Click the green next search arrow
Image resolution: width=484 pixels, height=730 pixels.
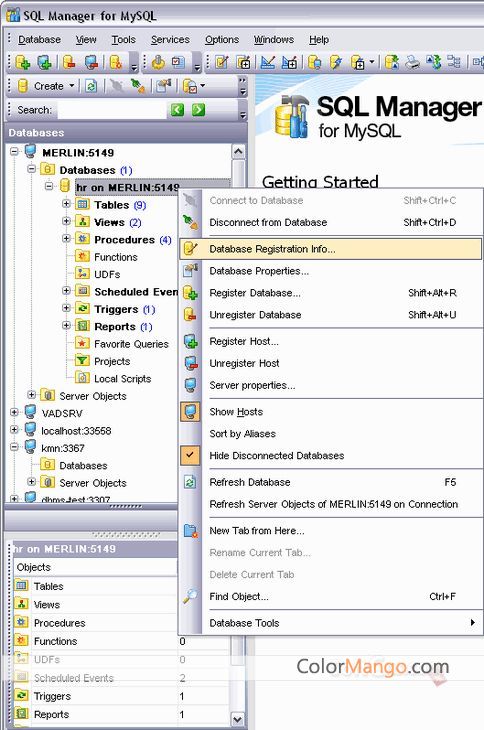pos(199,110)
